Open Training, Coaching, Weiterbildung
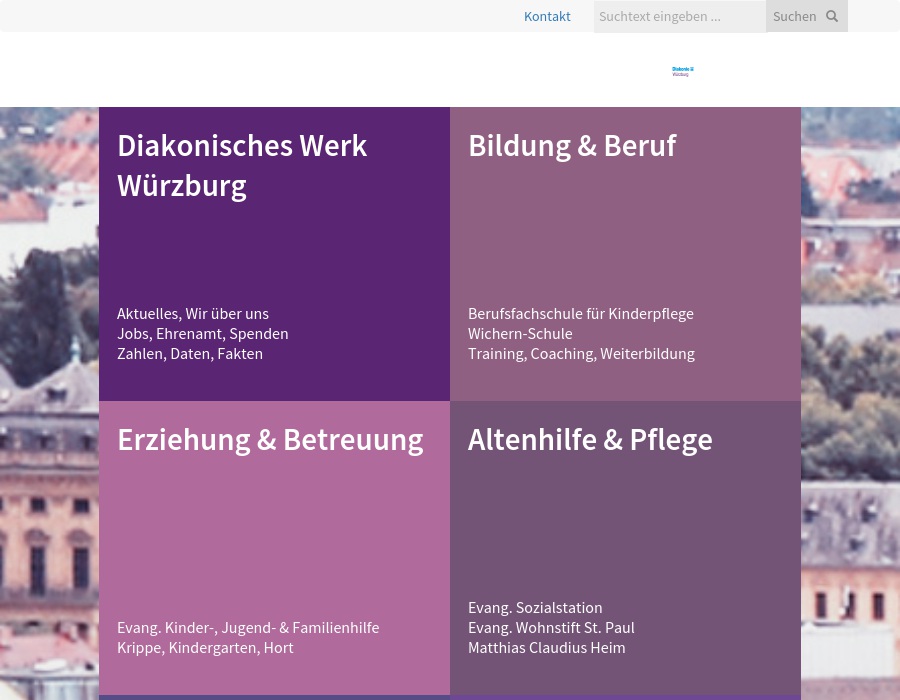This screenshot has width=900, height=700. 581,353
